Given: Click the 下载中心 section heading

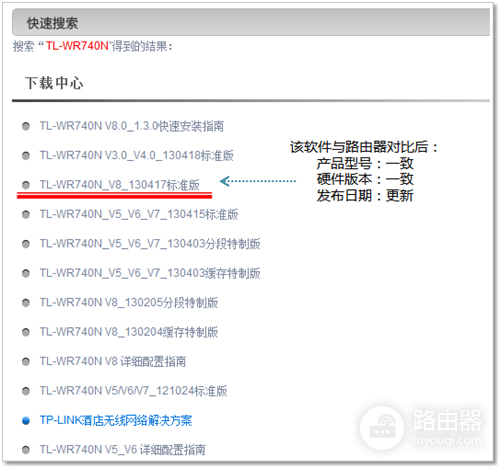Looking at the screenshot, I should [x=54, y=83].
